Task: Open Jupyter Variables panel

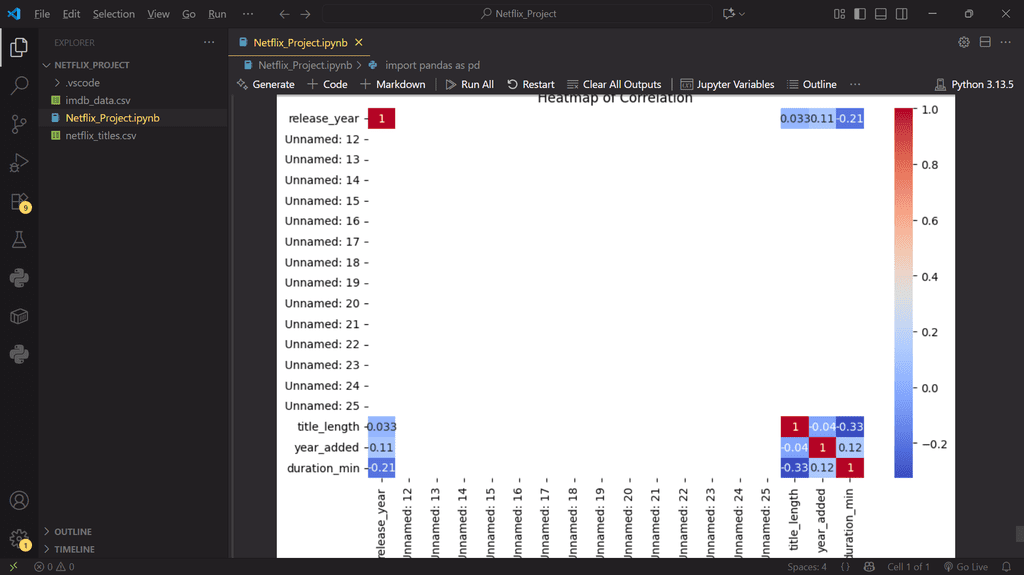Action: point(727,84)
